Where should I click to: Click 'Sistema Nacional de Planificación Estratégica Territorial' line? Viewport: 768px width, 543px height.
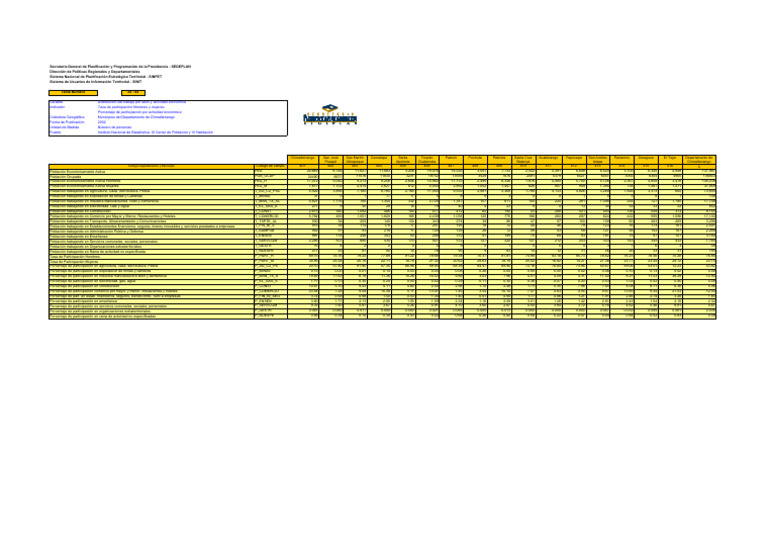click(106, 76)
